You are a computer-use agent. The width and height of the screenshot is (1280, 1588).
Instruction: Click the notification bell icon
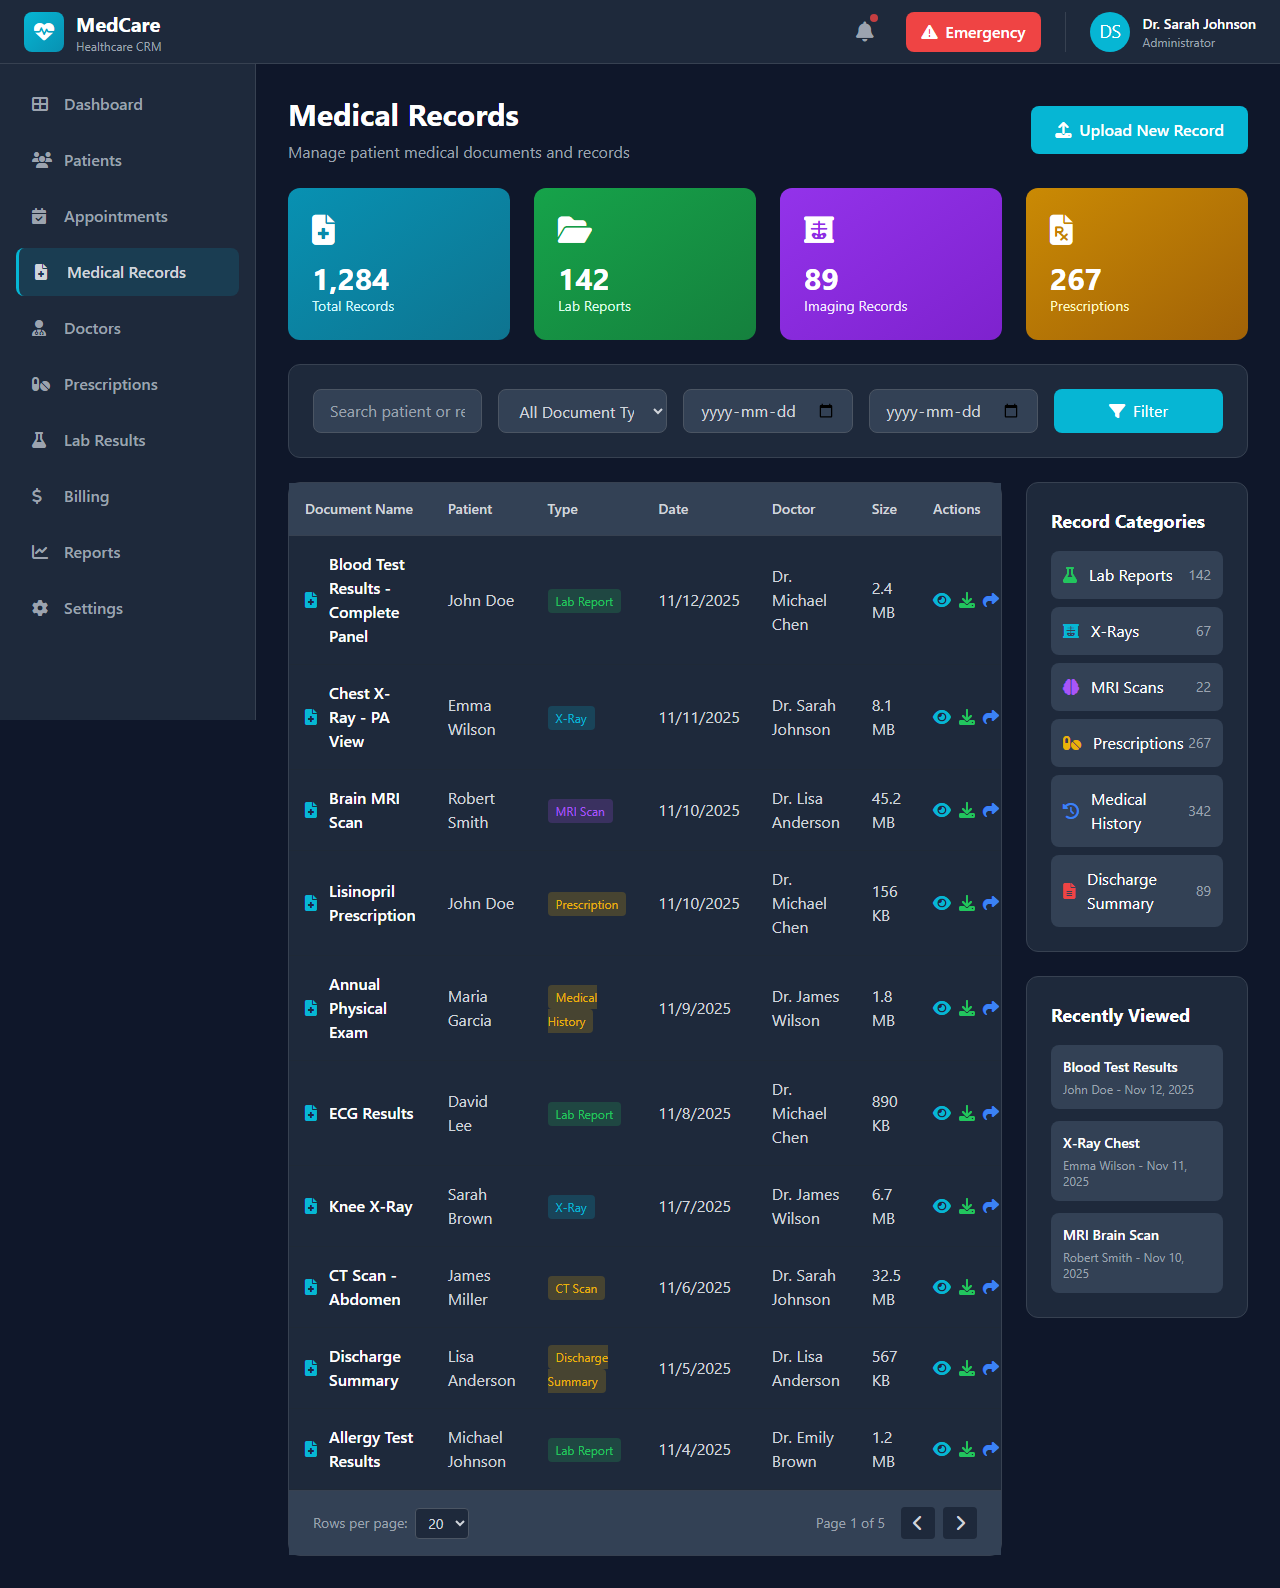tap(865, 32)
